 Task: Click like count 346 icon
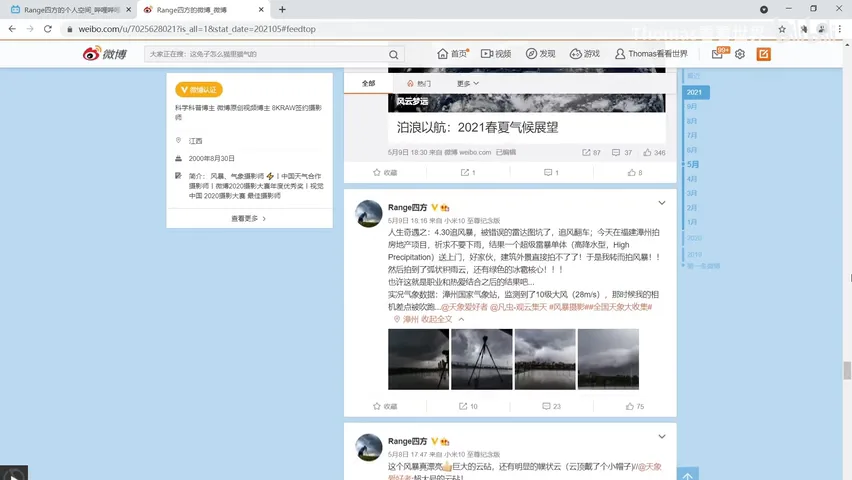tap(654, 153)
